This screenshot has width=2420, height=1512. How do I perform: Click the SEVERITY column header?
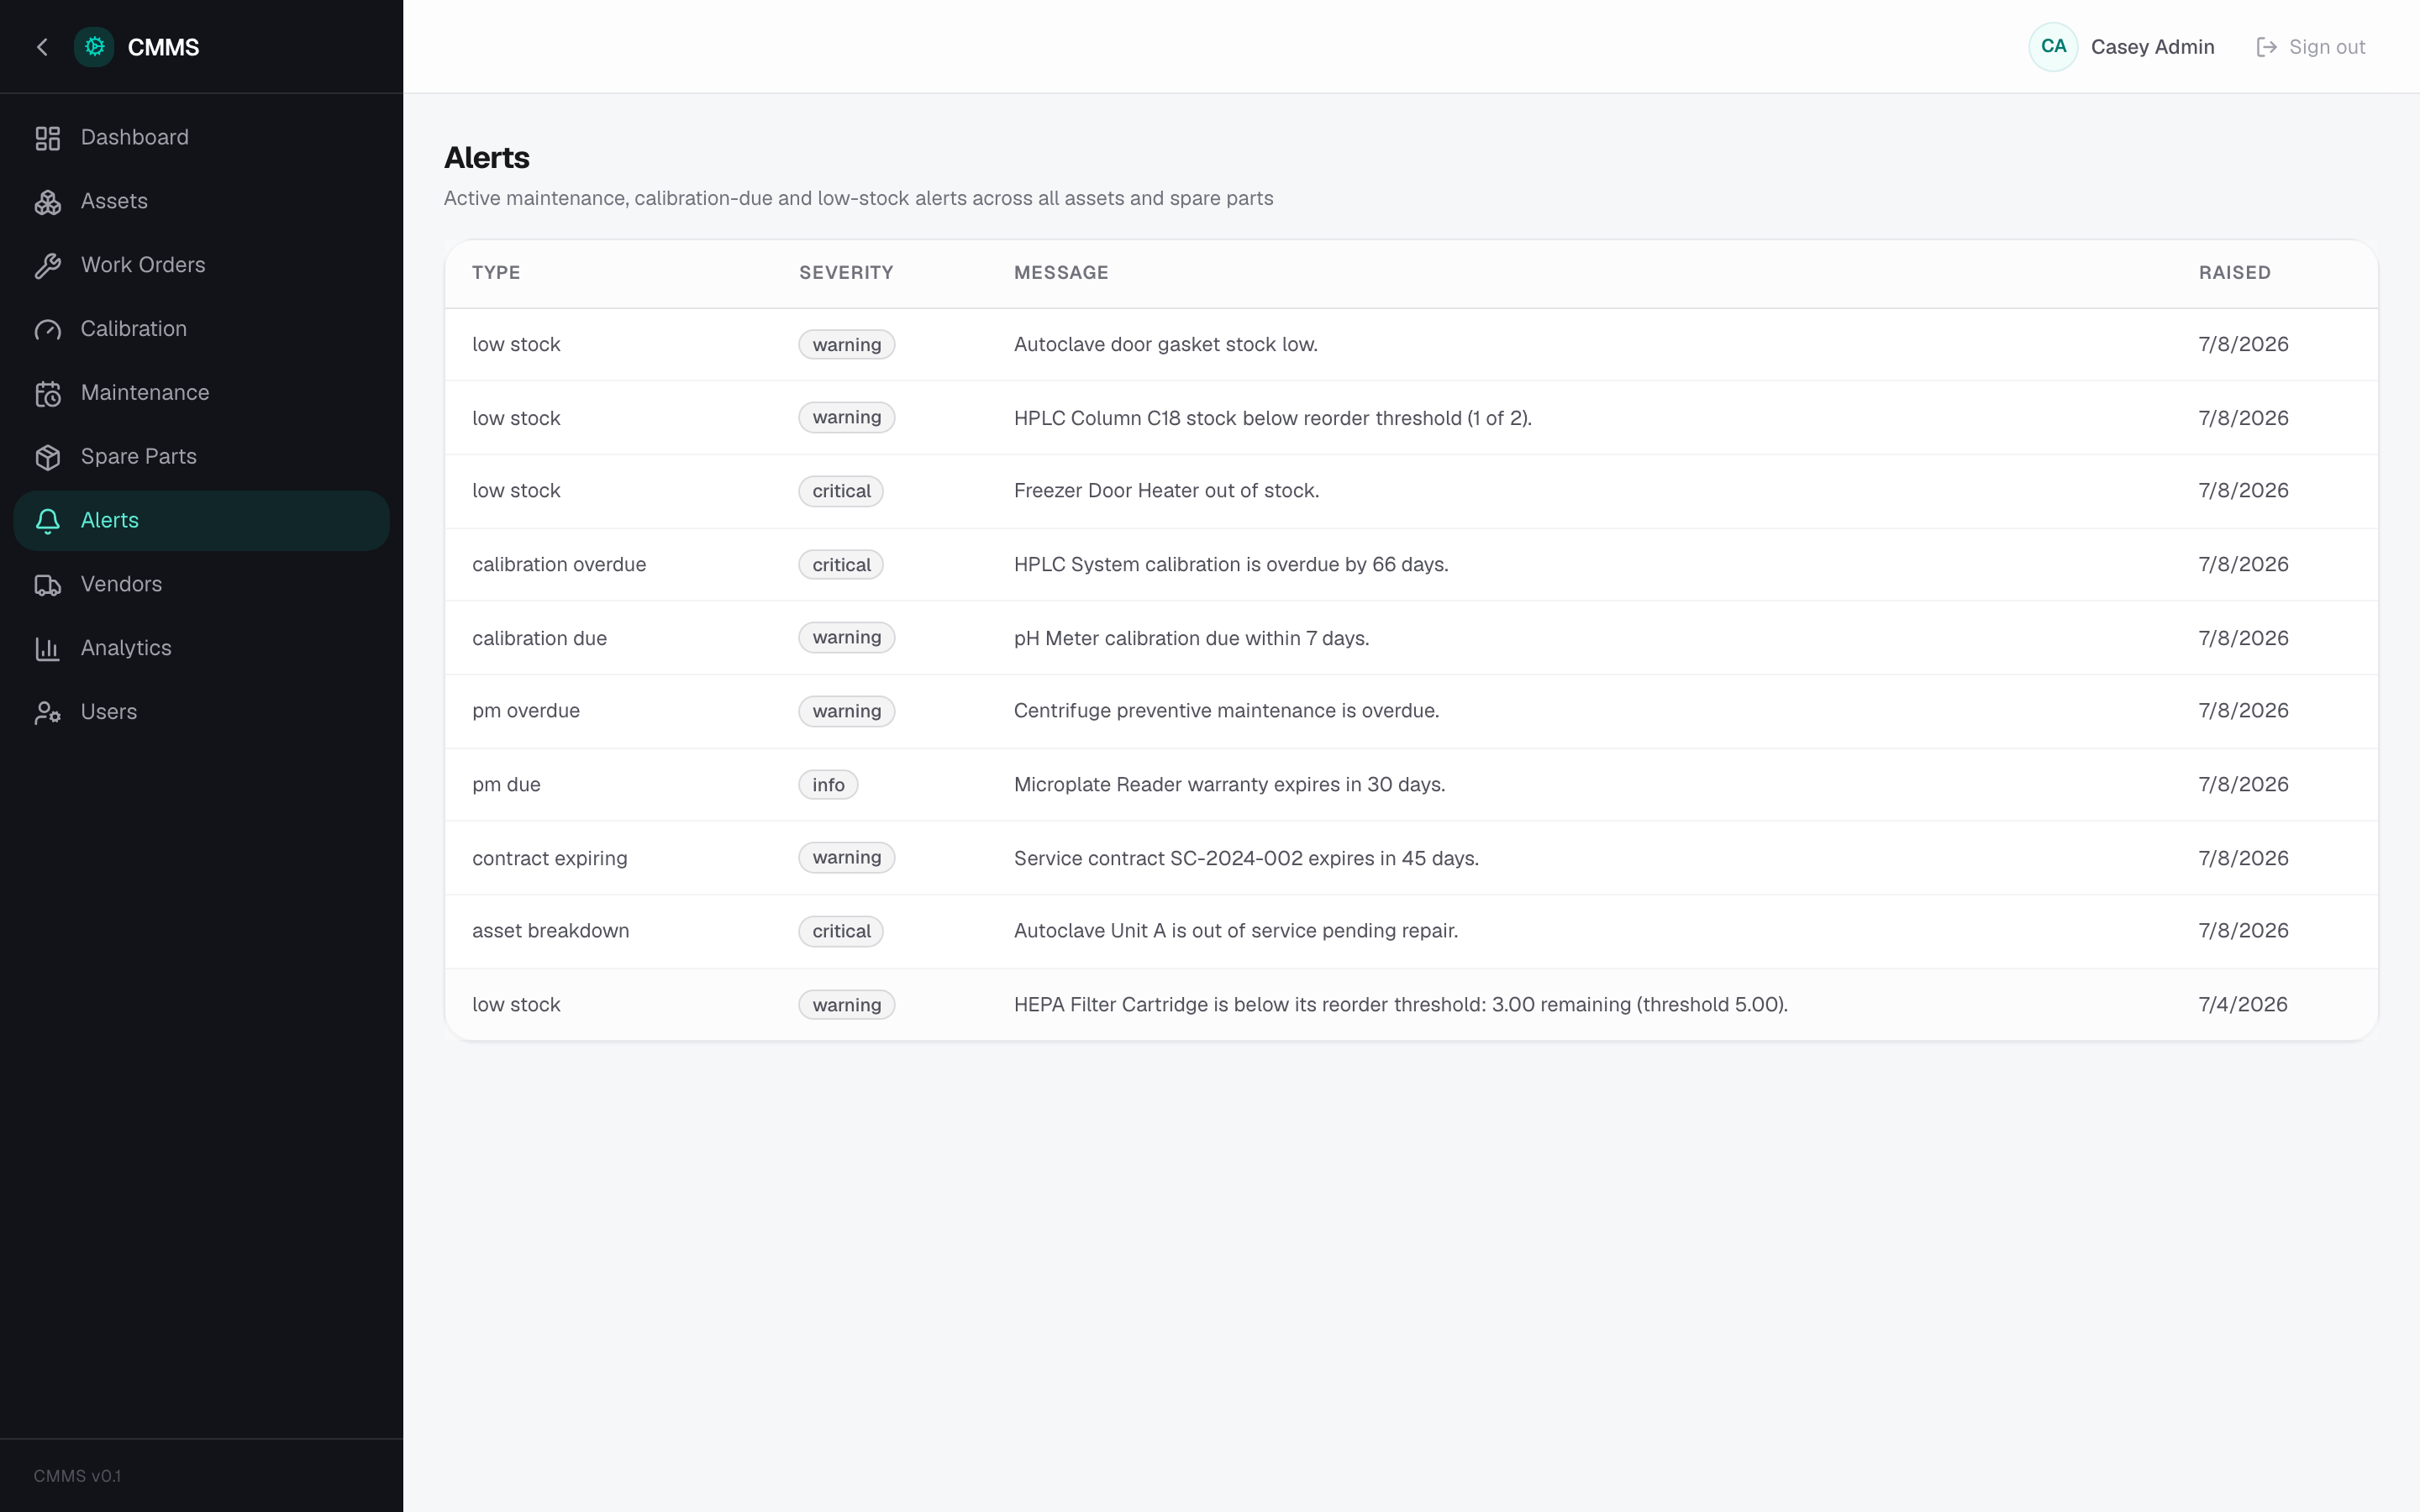(x=846, y=273)
